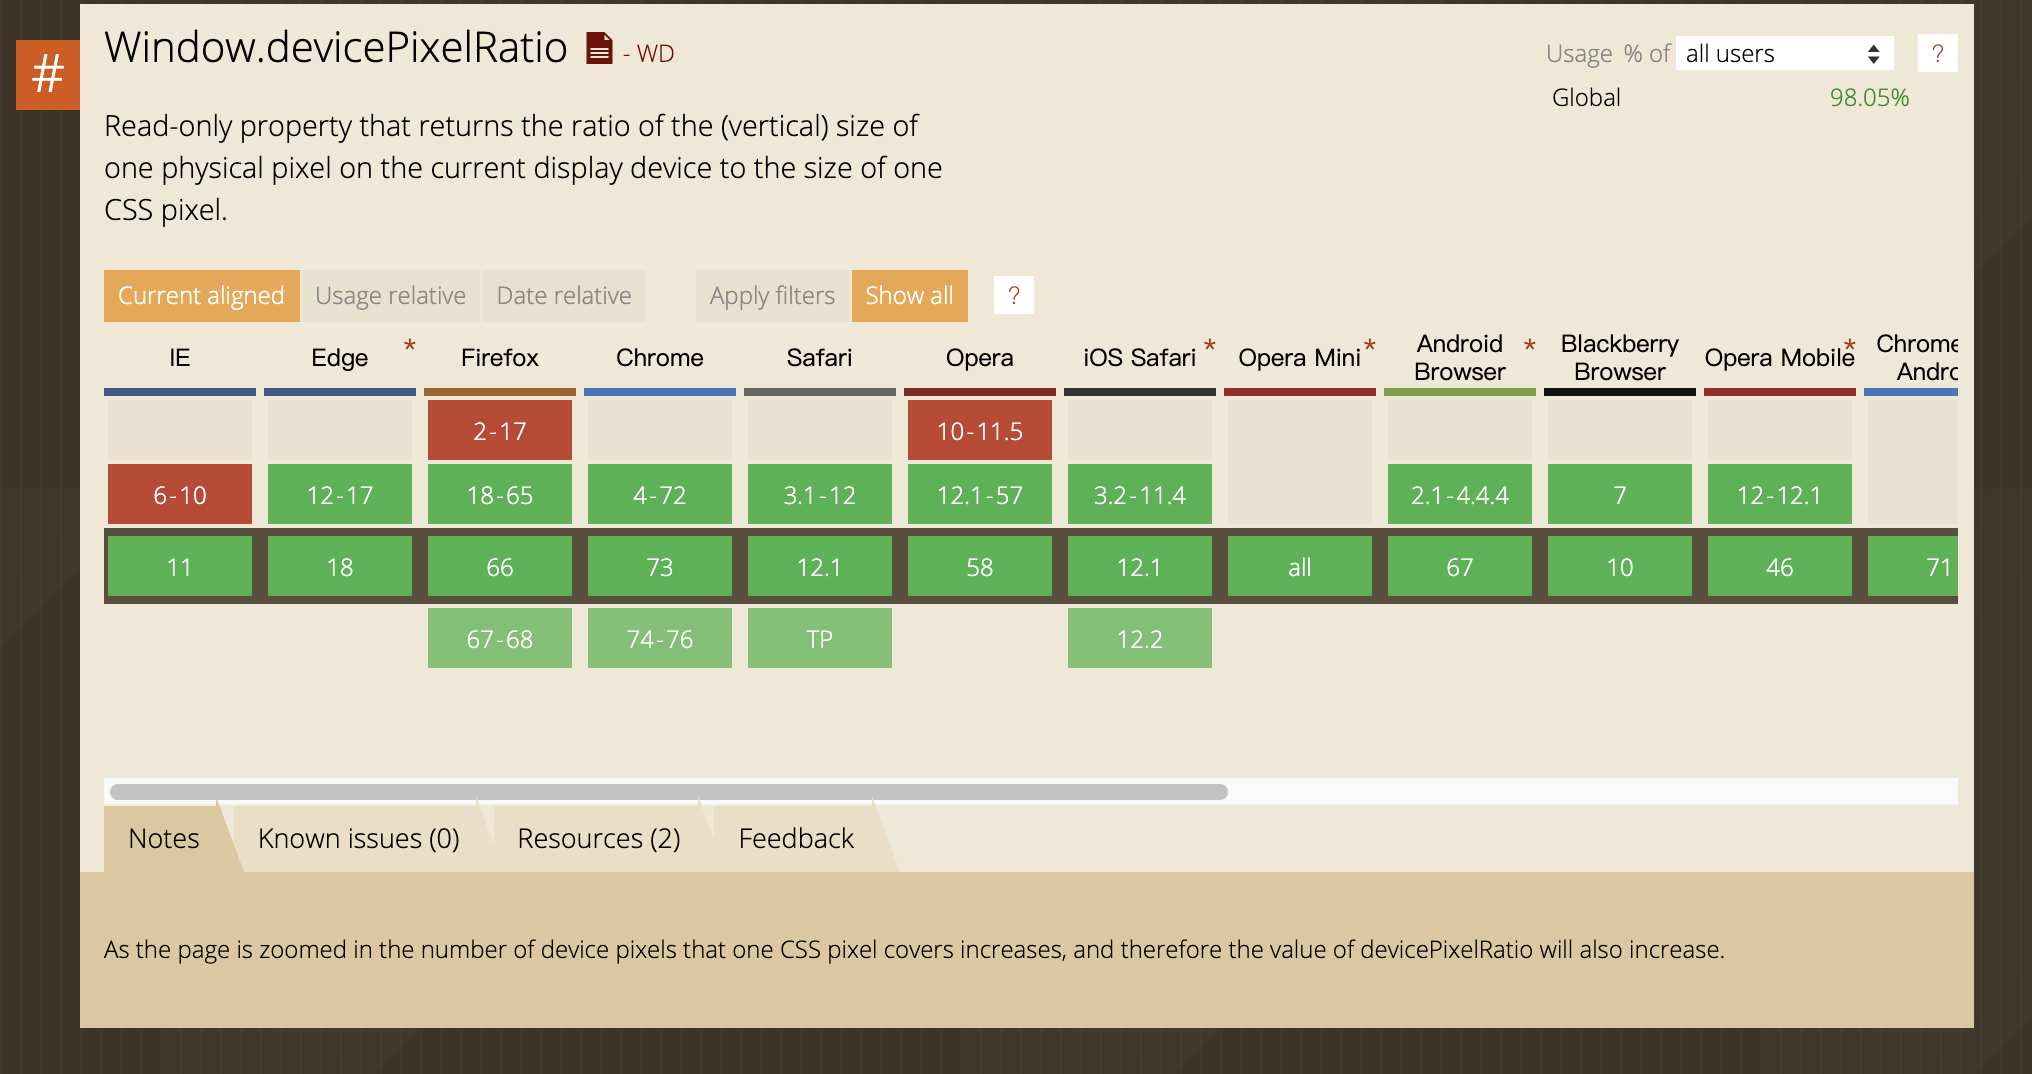
Task: Select Safari 3.1-12 cell
Action: click(820, 494)
